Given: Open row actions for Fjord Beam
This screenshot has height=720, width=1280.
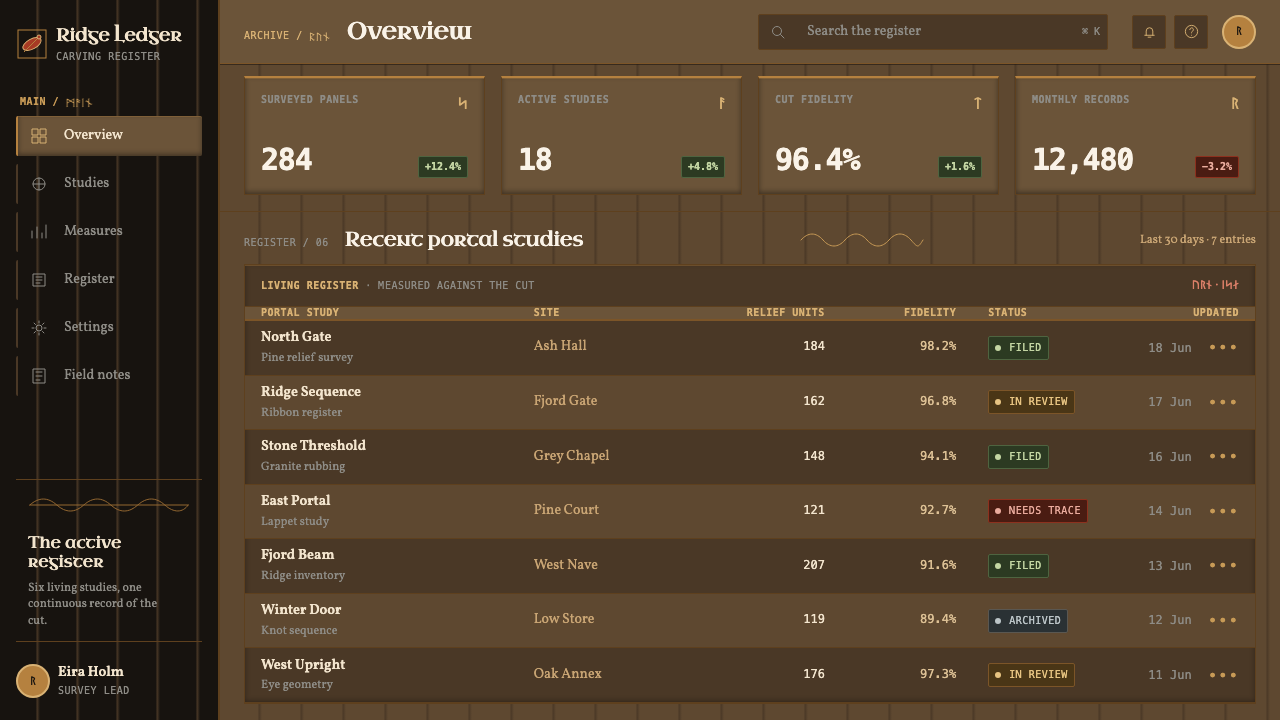Looking at the screenshot, I should [x=1223, y=566].
